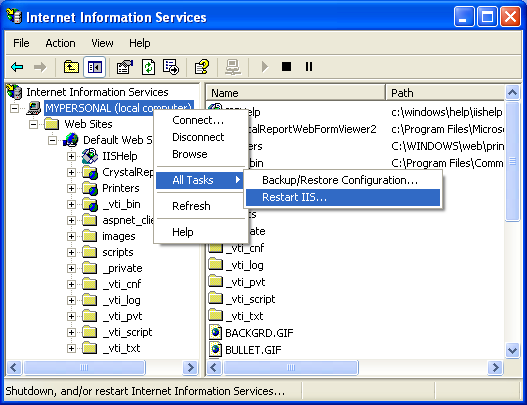Image resolution: width=527 pixels, height=405 pixels.
Task: Click the _vti_log folder icon in list
Action: coord(215,265)
